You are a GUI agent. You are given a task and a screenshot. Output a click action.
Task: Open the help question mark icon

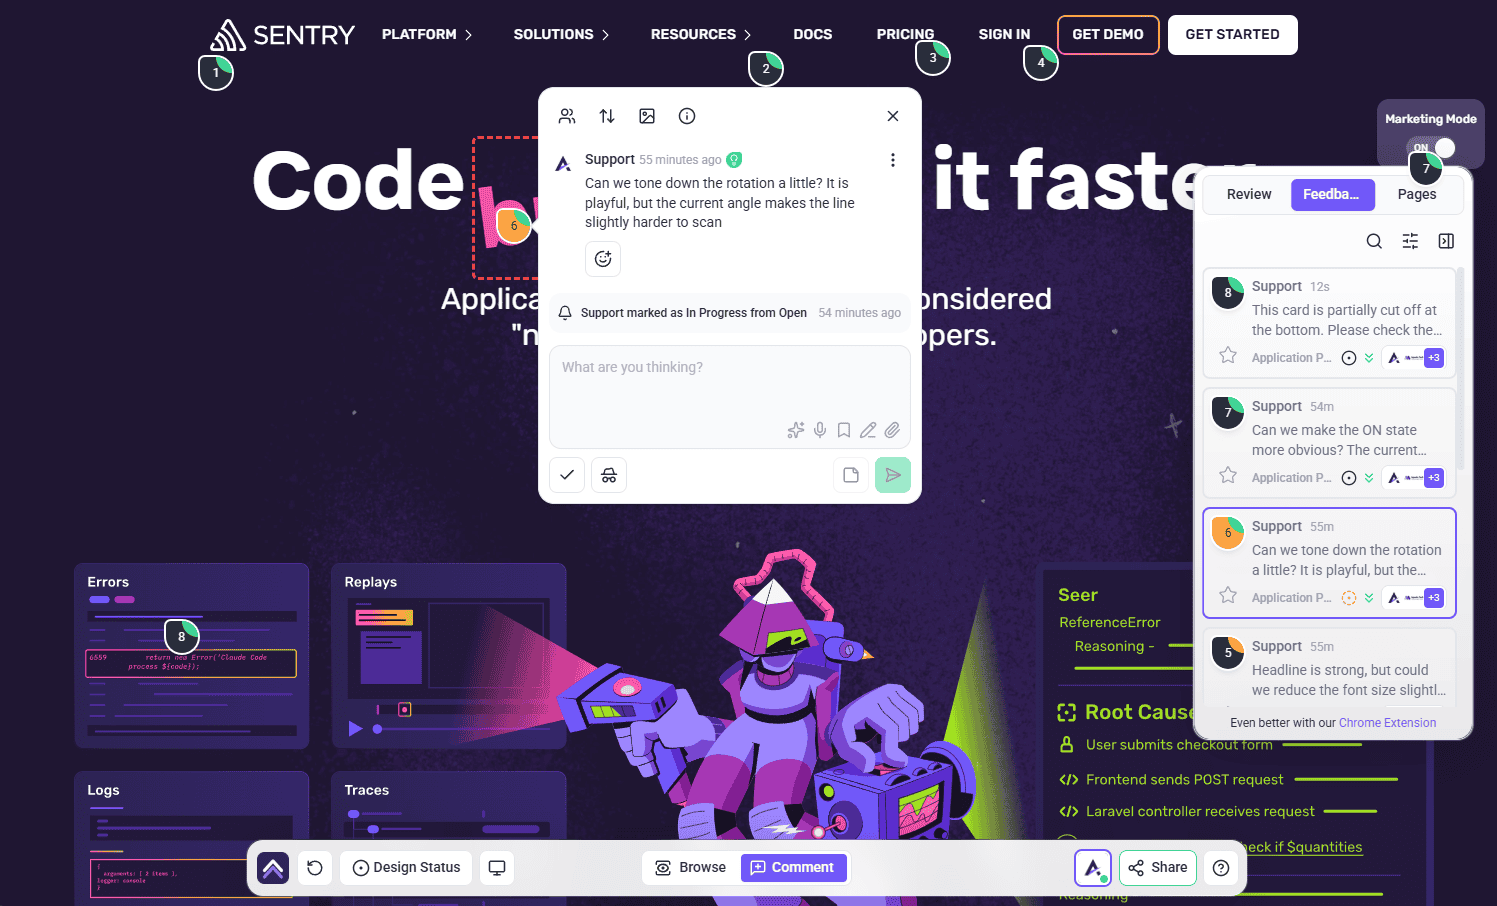(x=1221, y=868)
